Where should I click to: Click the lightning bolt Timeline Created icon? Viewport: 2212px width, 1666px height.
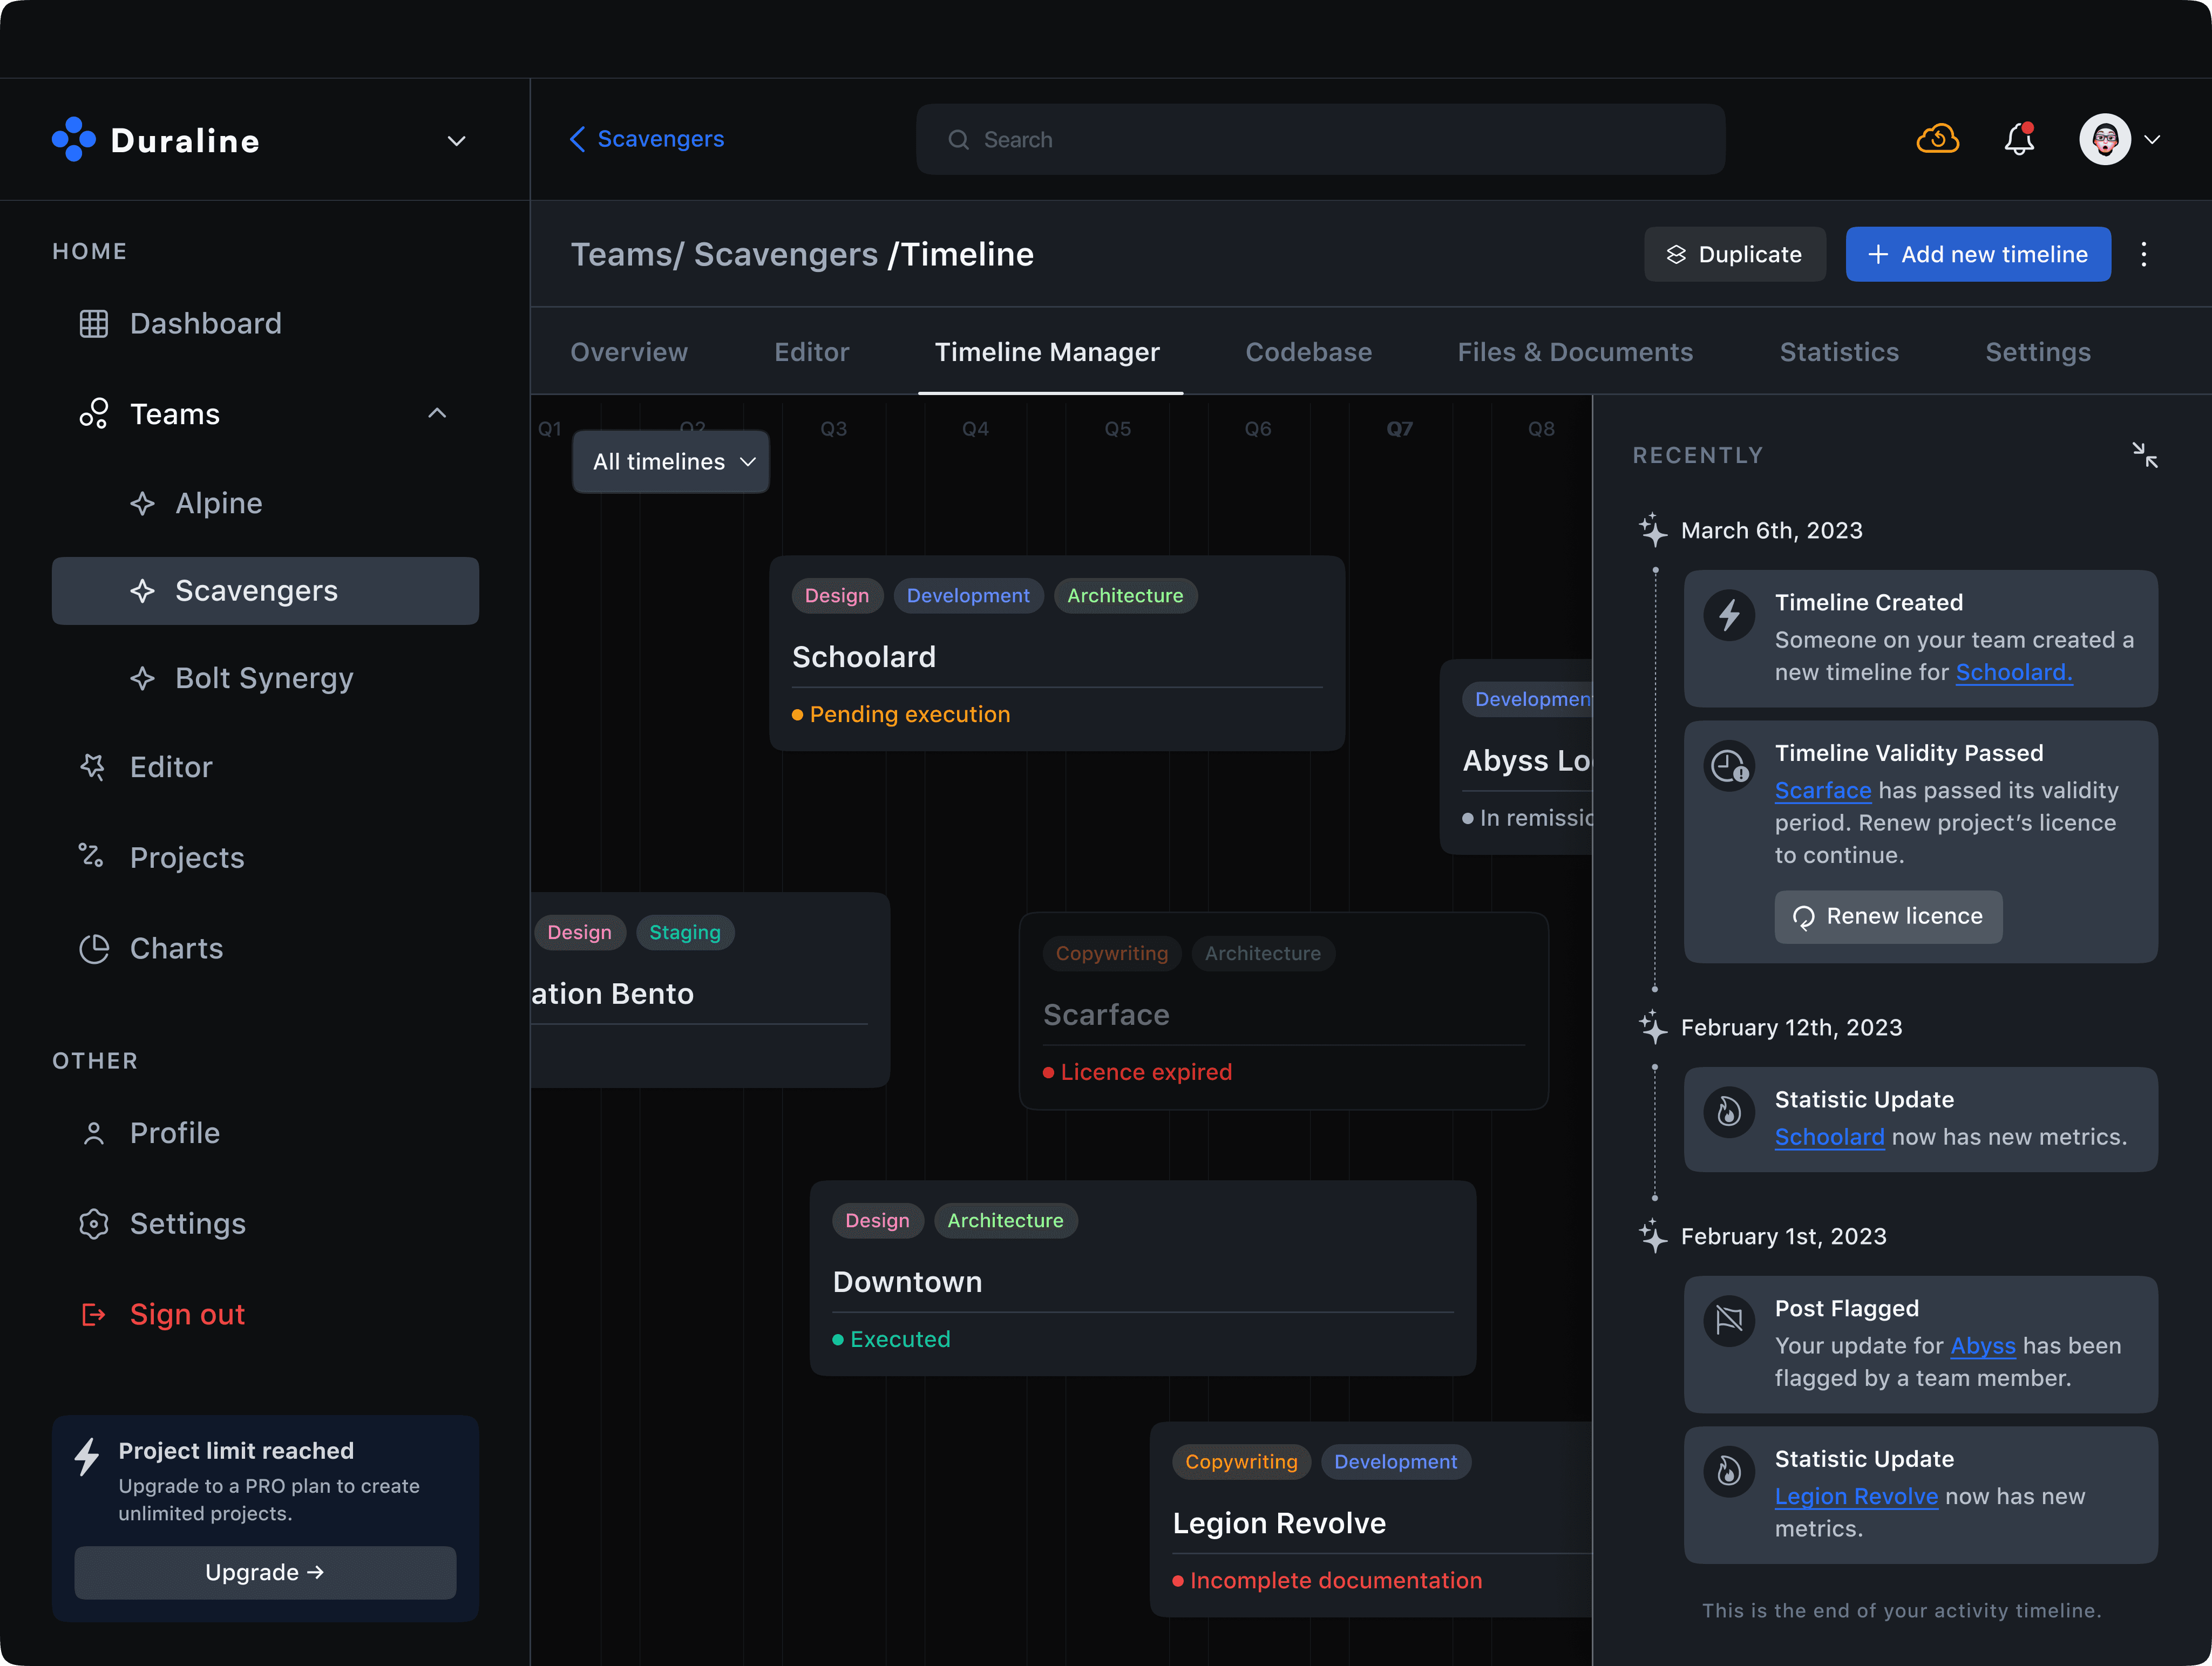pyautogui.click(x=1729, y=615)
